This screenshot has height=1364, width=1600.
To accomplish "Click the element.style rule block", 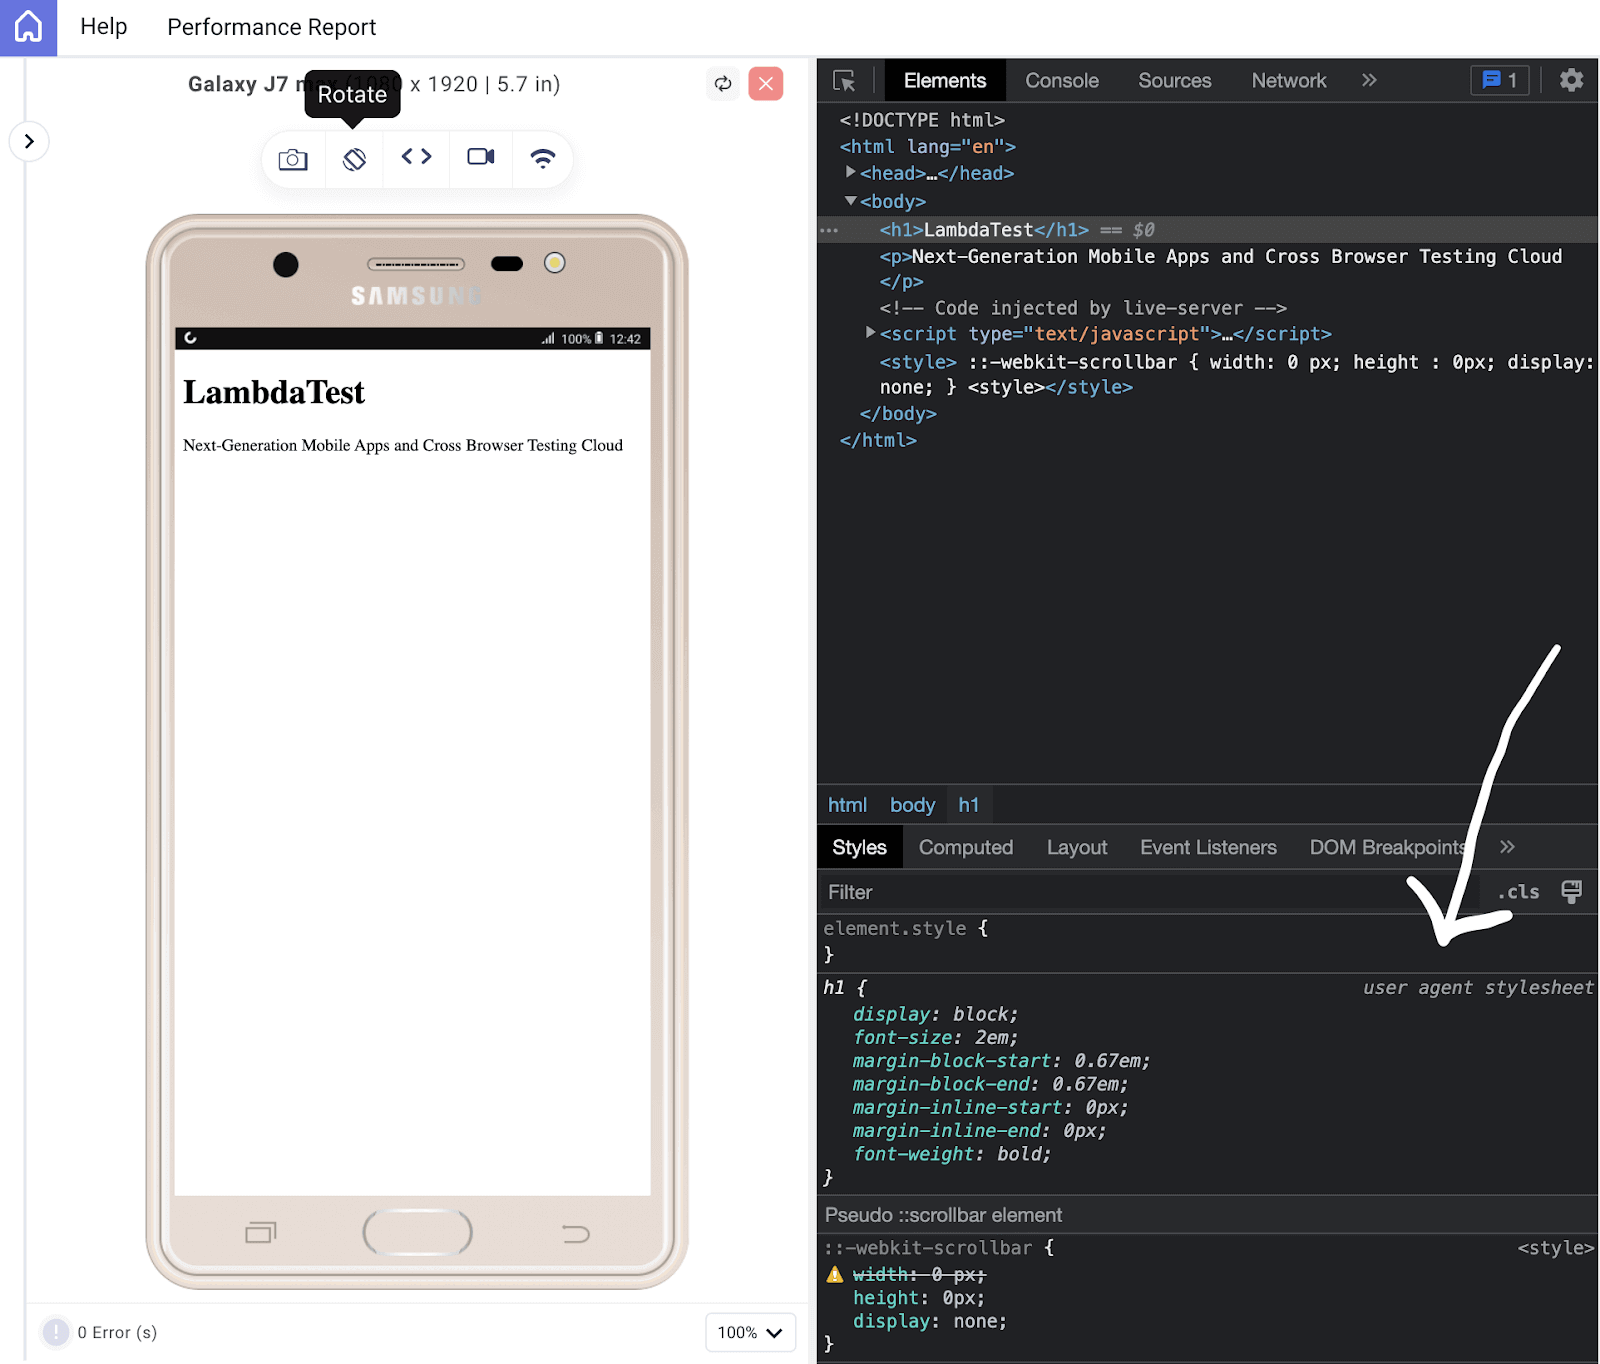I will click(1207, 941).
